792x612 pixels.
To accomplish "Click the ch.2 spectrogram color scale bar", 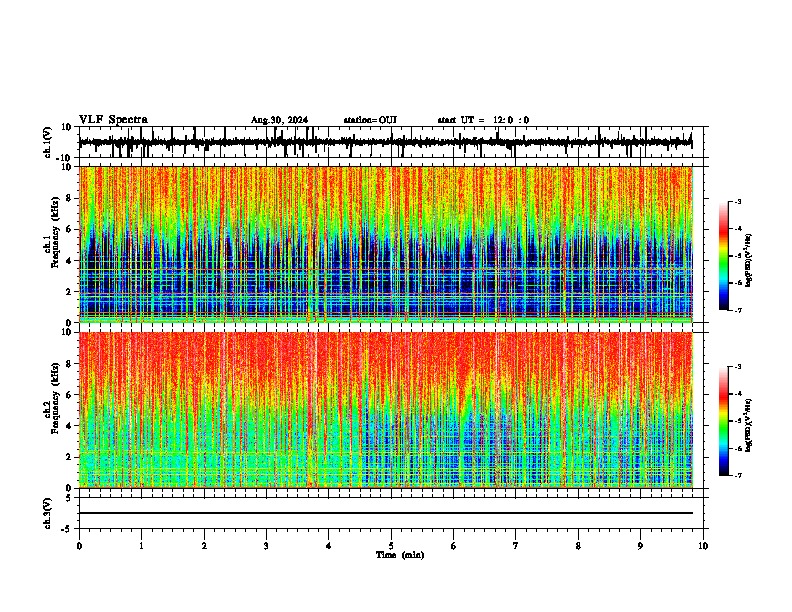I will click(x=724, y=421).
